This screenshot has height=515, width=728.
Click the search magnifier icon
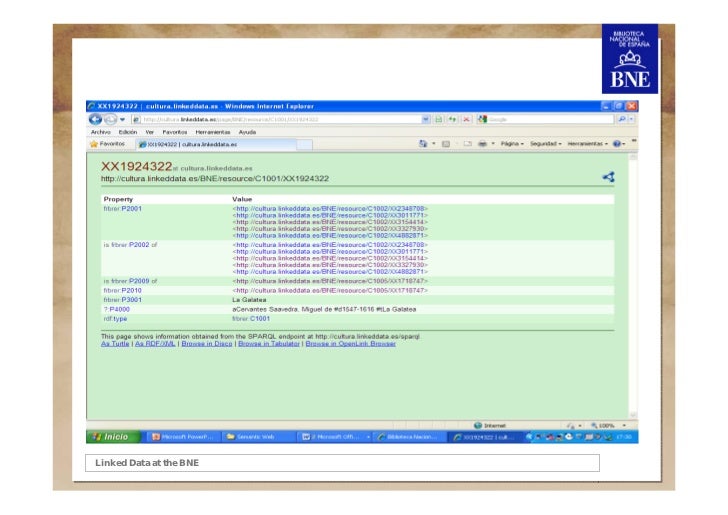[x=622, y=119]
